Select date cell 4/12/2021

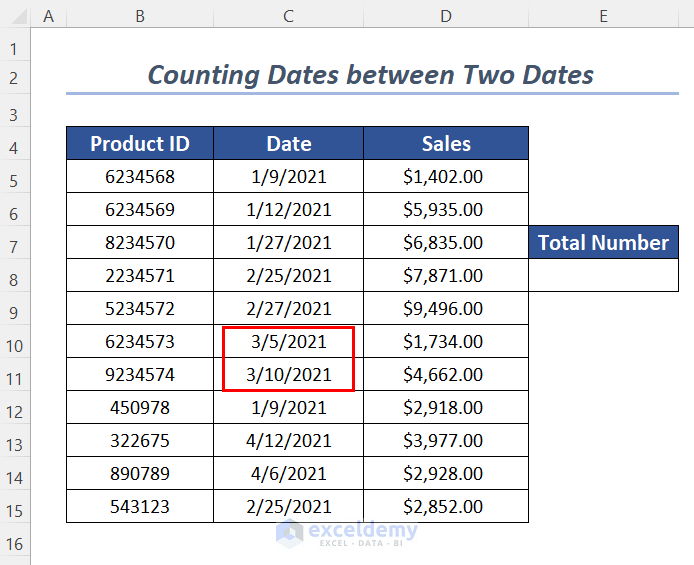pos(288,440)
